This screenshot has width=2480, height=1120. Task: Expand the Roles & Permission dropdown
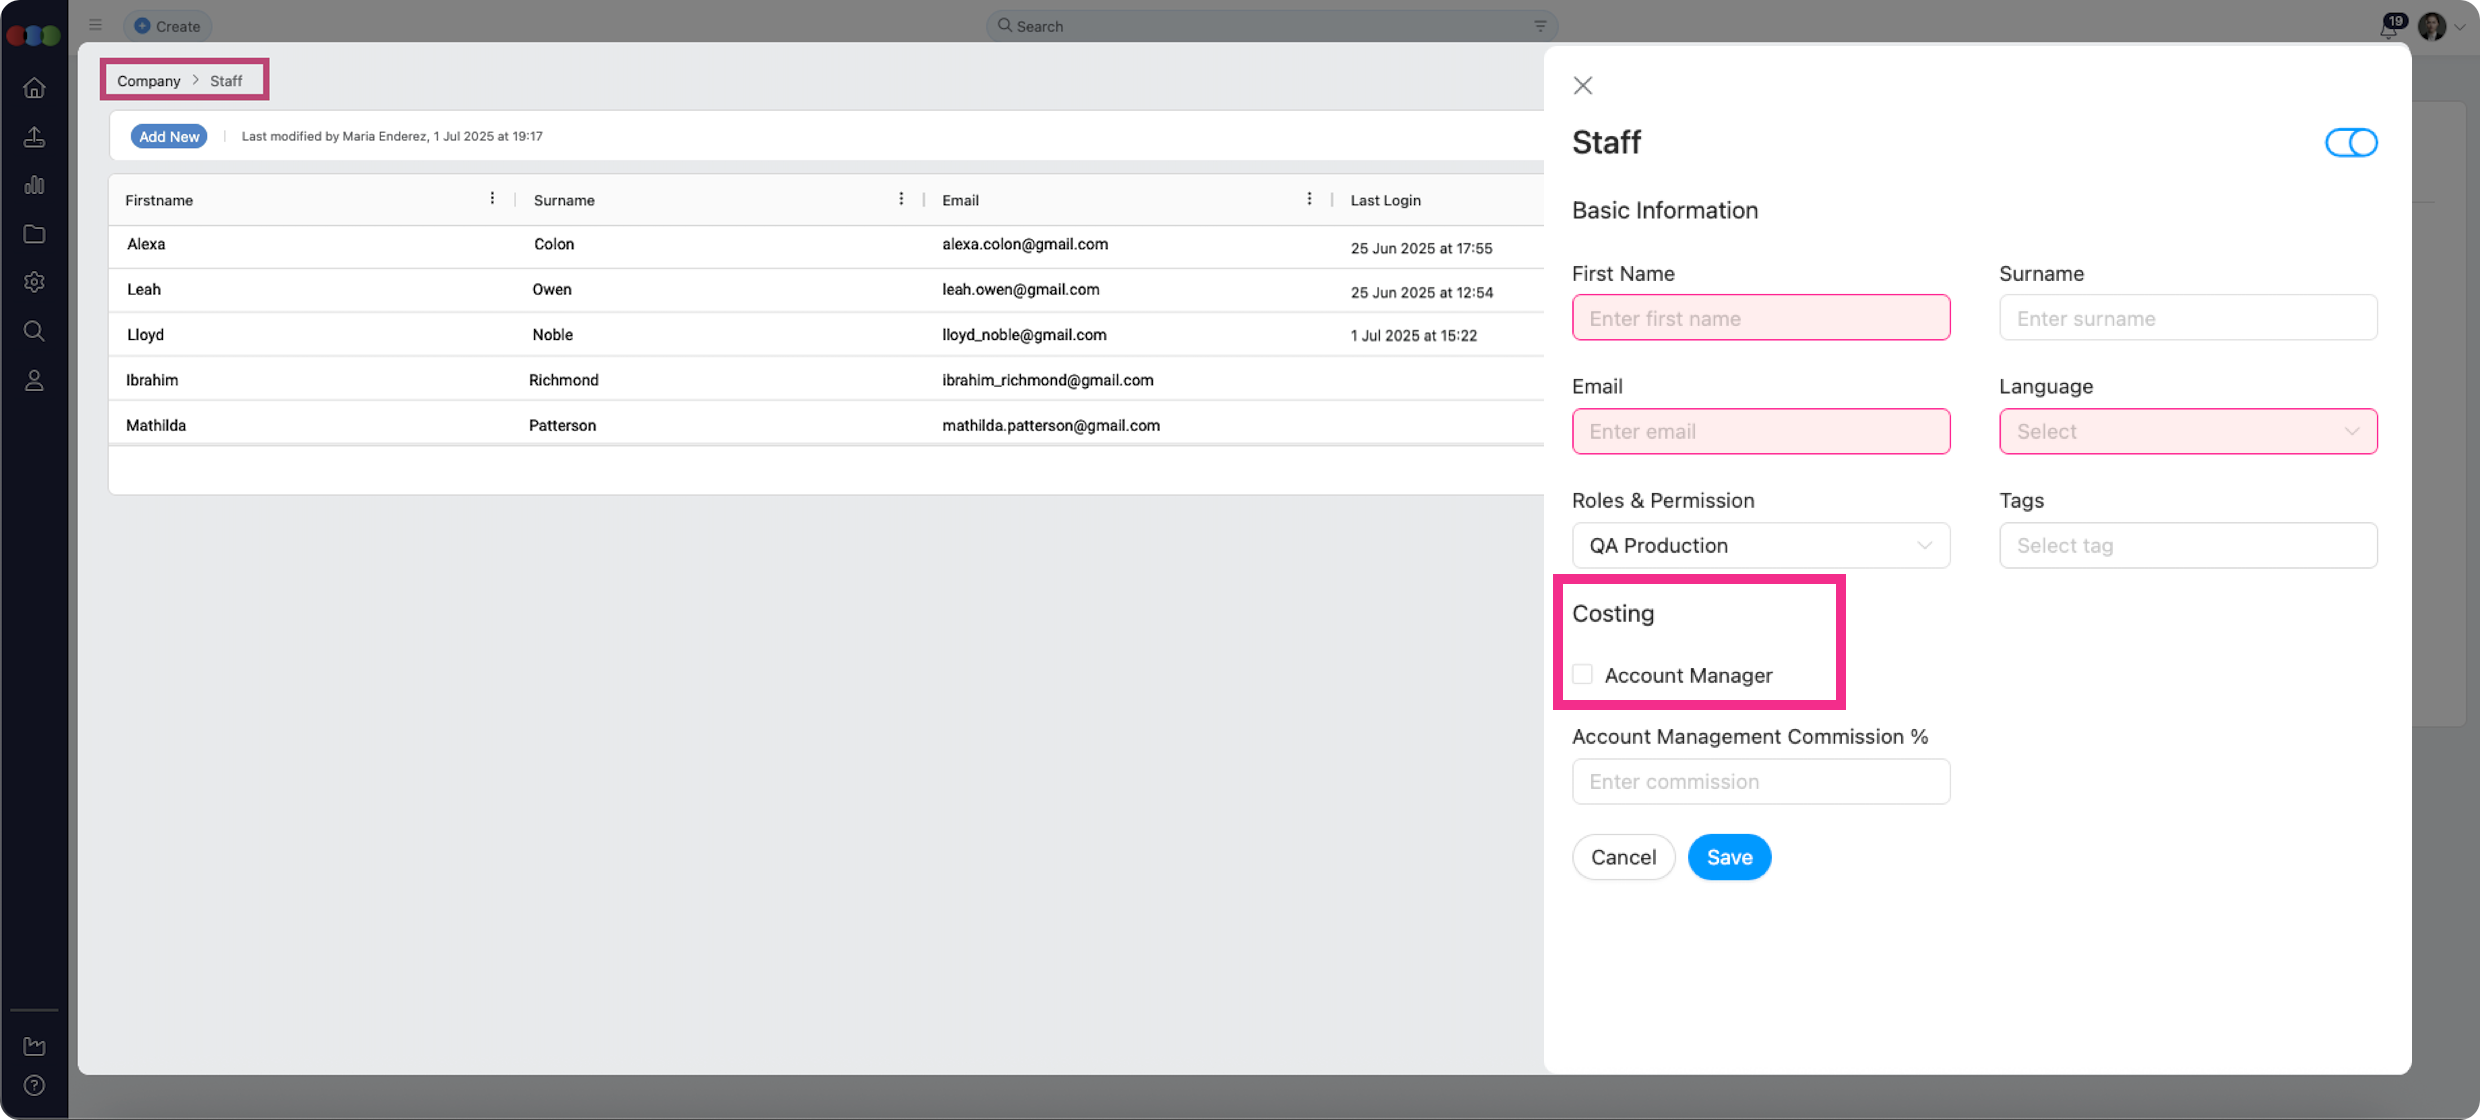point(1760,545)
